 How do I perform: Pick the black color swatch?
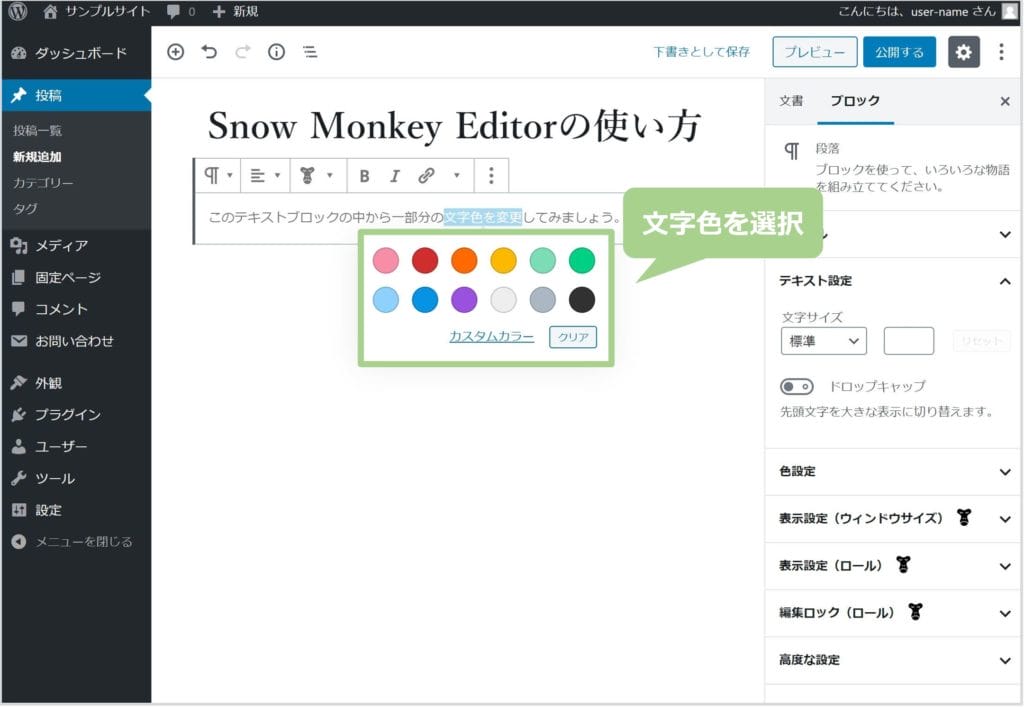coord(582,300)
